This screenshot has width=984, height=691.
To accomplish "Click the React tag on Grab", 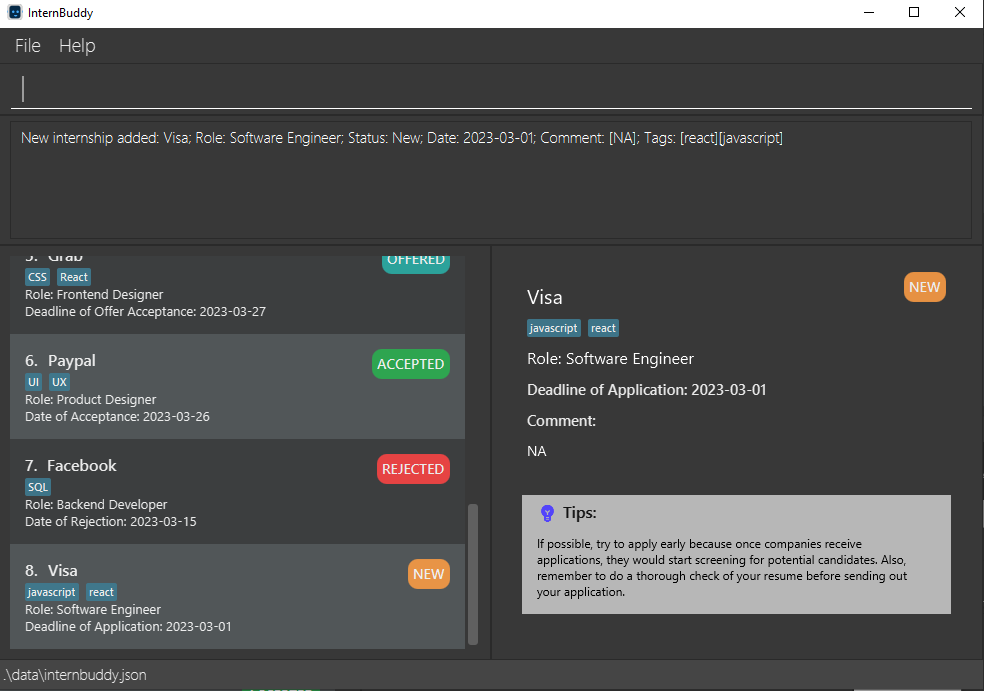I will [74, 277].
